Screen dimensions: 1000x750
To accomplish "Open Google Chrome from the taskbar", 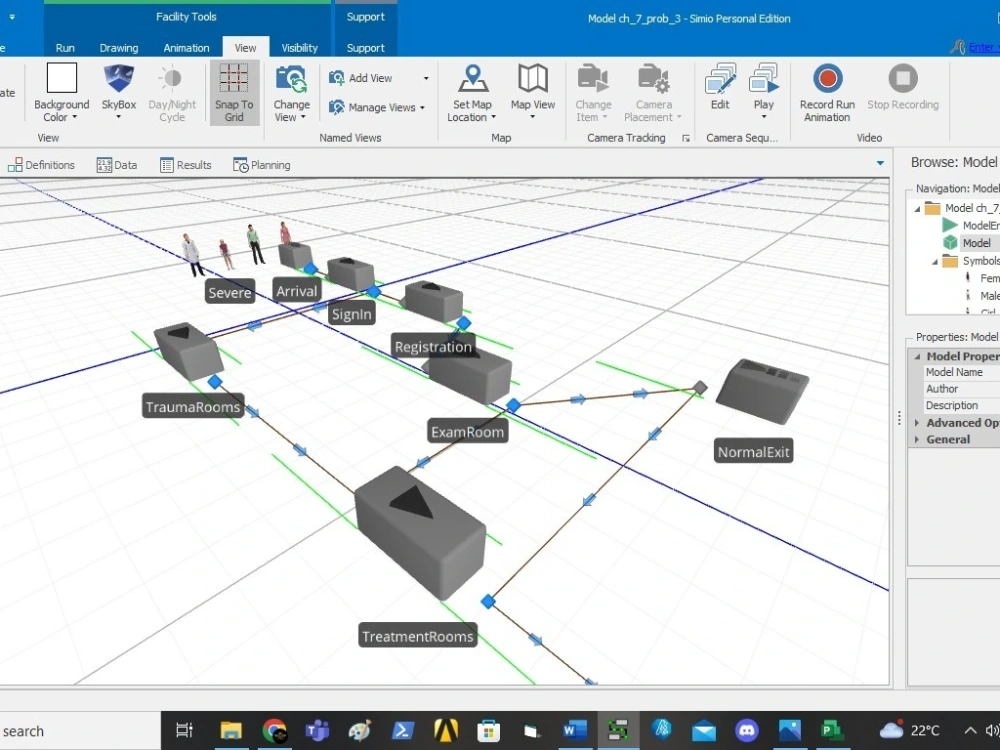I will (x=274, y=730).
